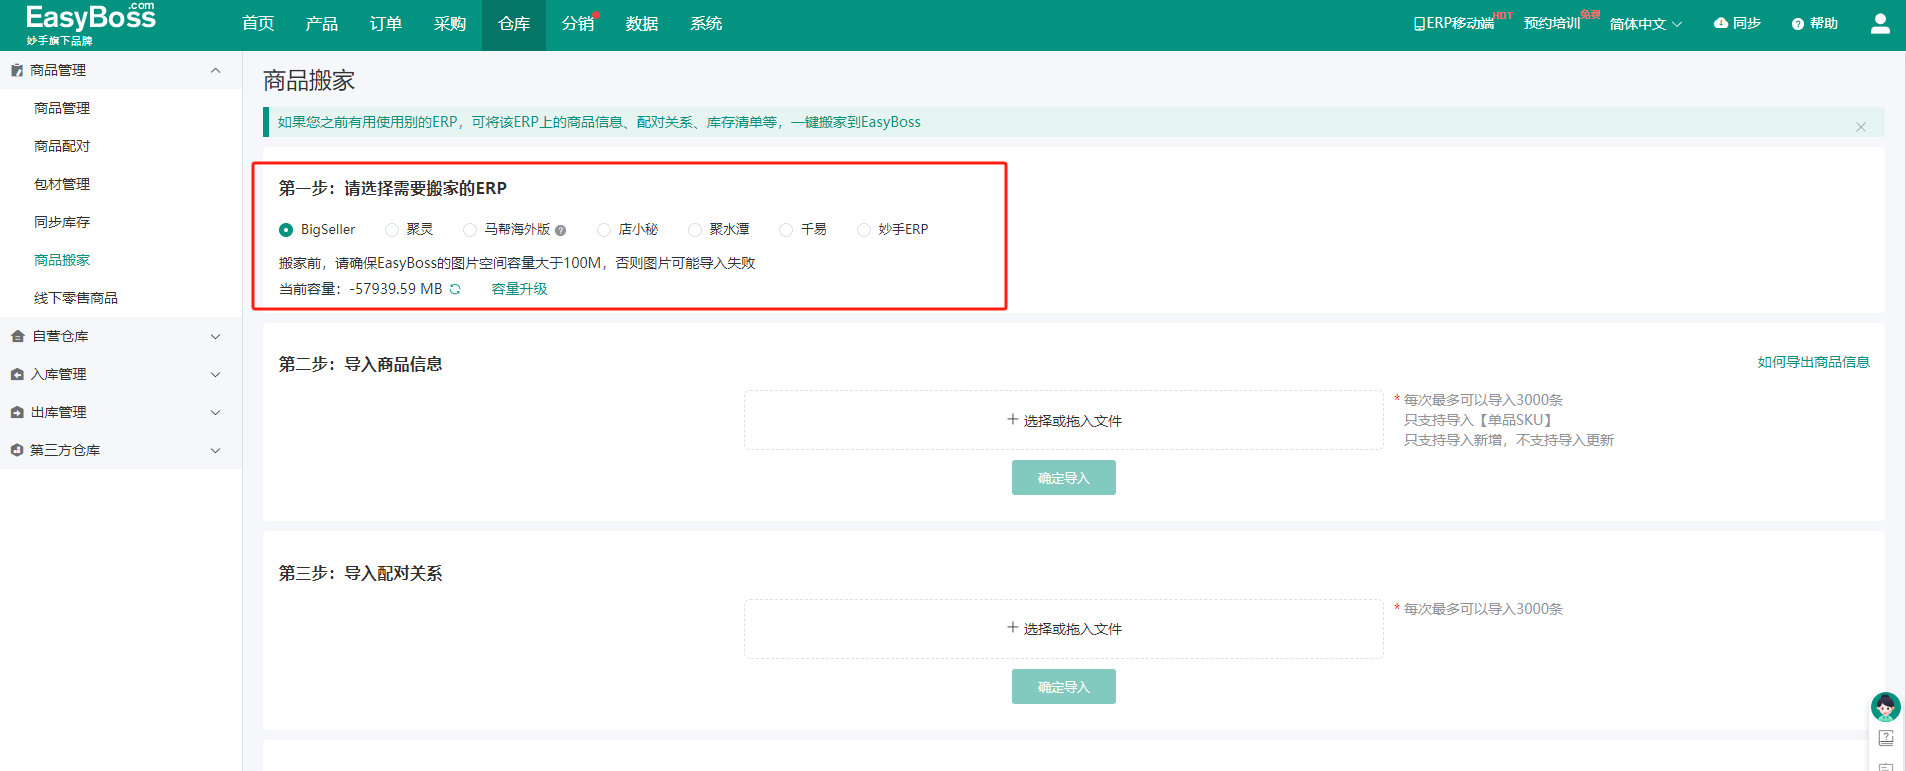Select the BigSeller radio option
The width and height of the screenshot is (1906, 771).
pos(286,230)
